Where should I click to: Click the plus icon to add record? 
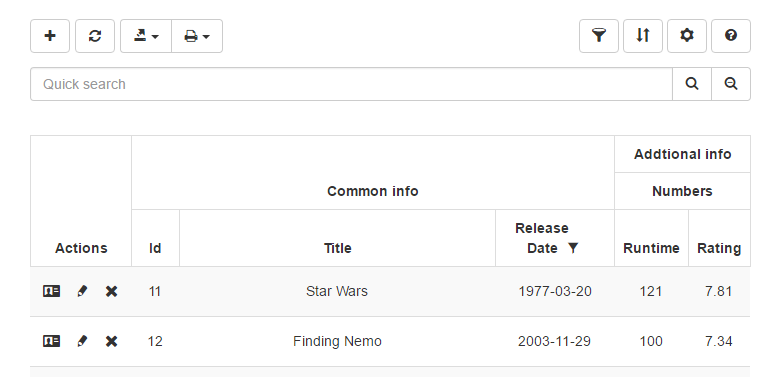[50, 36]
